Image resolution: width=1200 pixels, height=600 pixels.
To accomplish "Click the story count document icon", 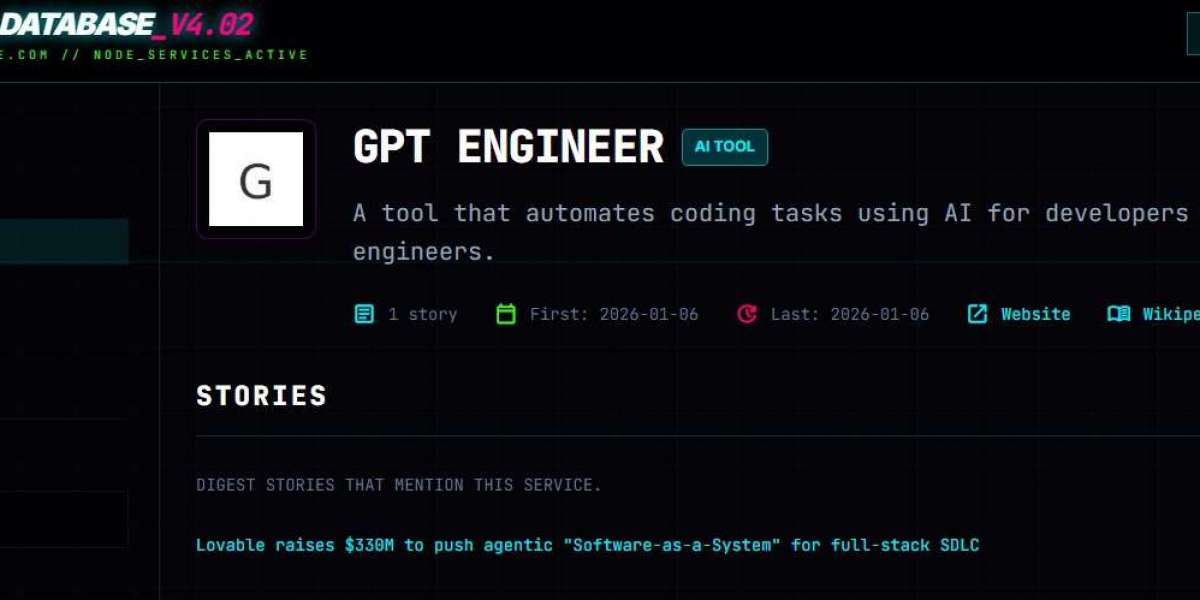I will pyautogui.click(x=365, y=314).
